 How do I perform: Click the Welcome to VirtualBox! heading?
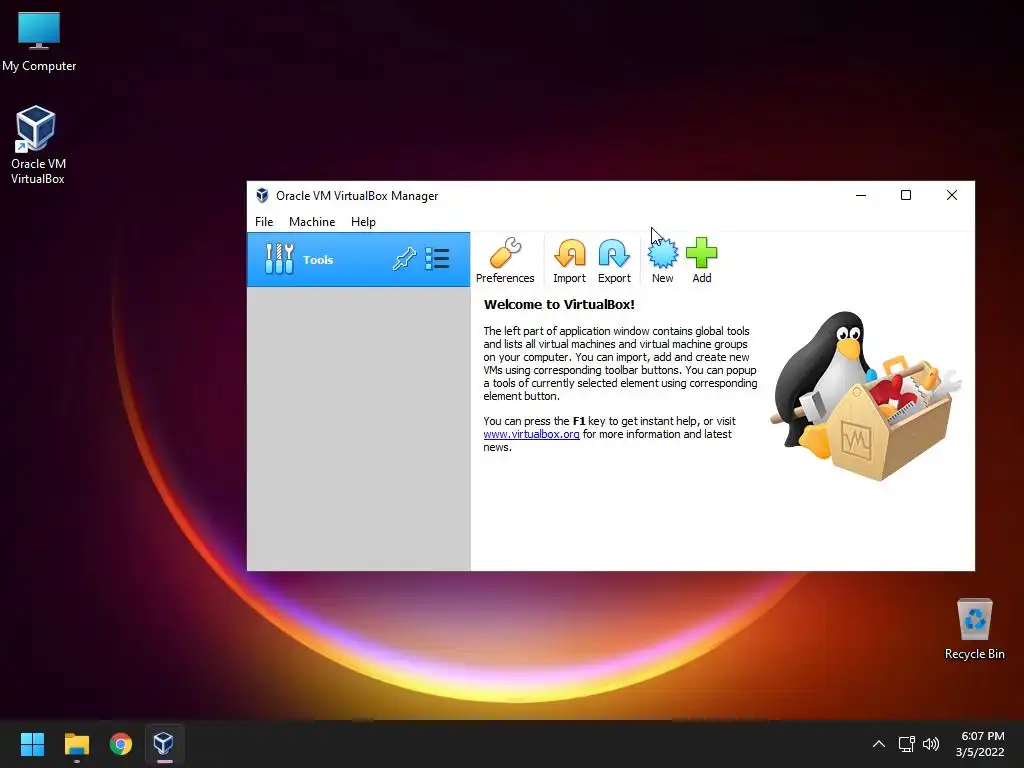click(559, 304)
